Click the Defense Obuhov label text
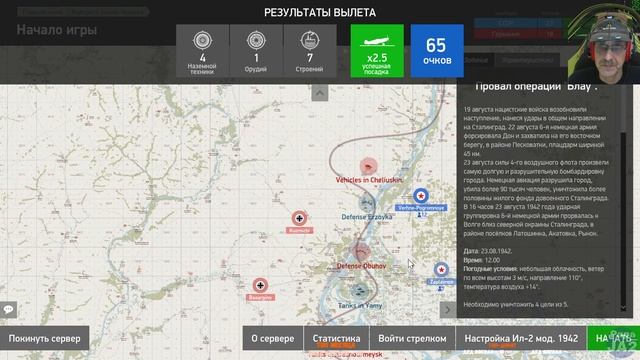The width and height of the screenshot is (640, 360). (x=361, y=266)
